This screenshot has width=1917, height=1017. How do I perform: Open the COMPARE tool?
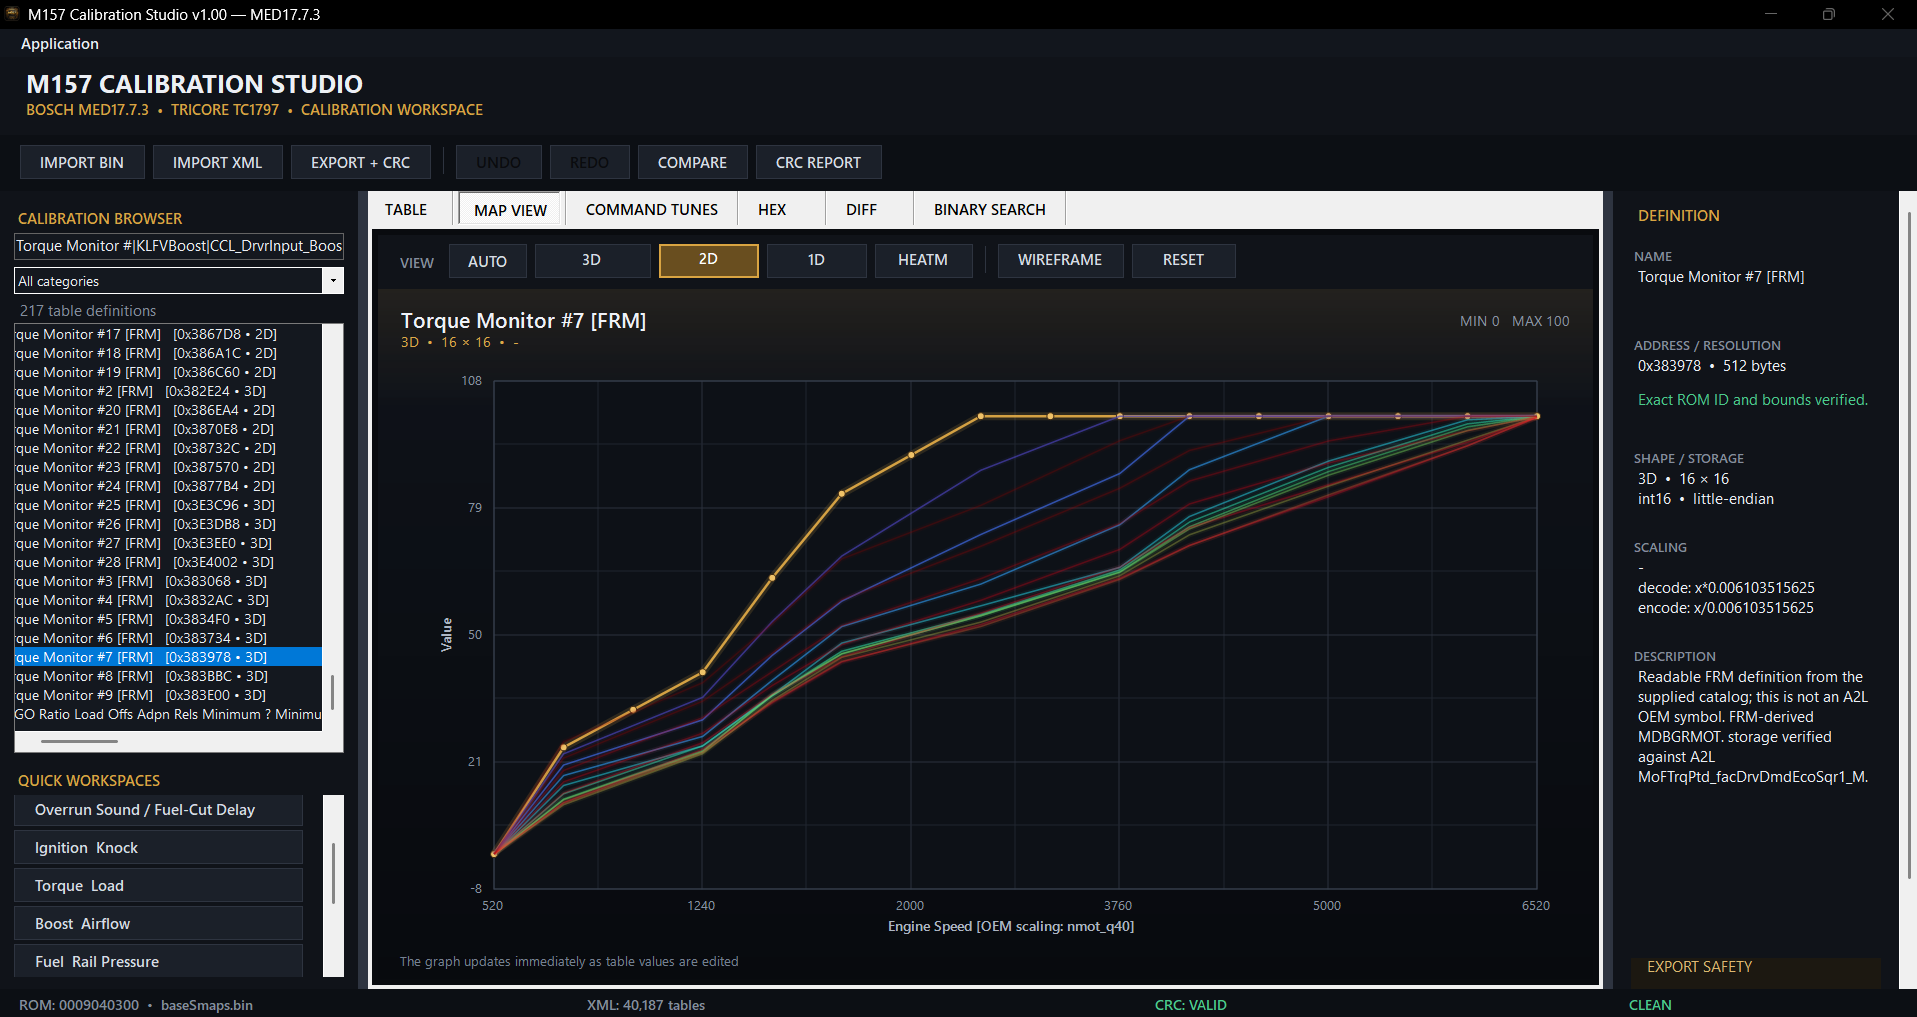coord(692,162)
